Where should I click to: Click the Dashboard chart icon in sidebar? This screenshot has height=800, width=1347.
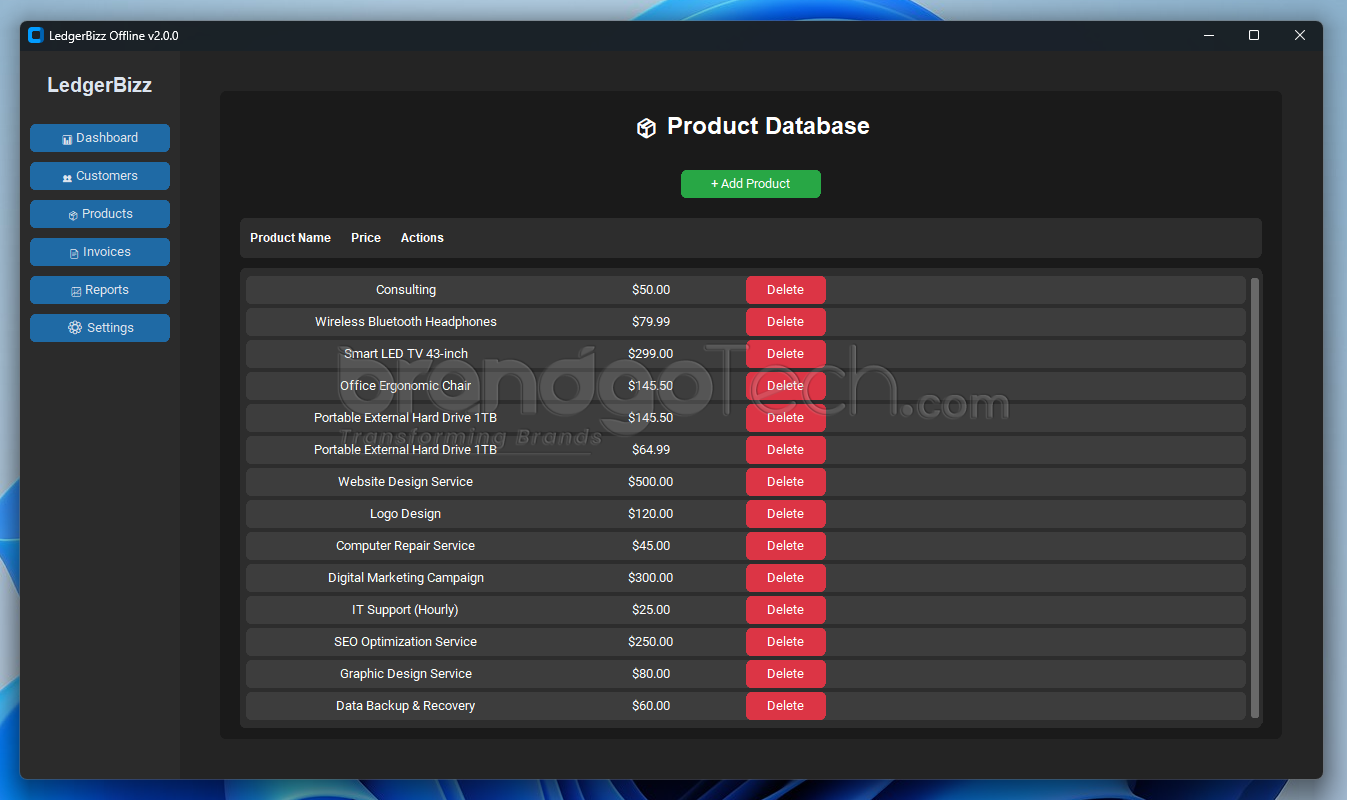point(67,139)
